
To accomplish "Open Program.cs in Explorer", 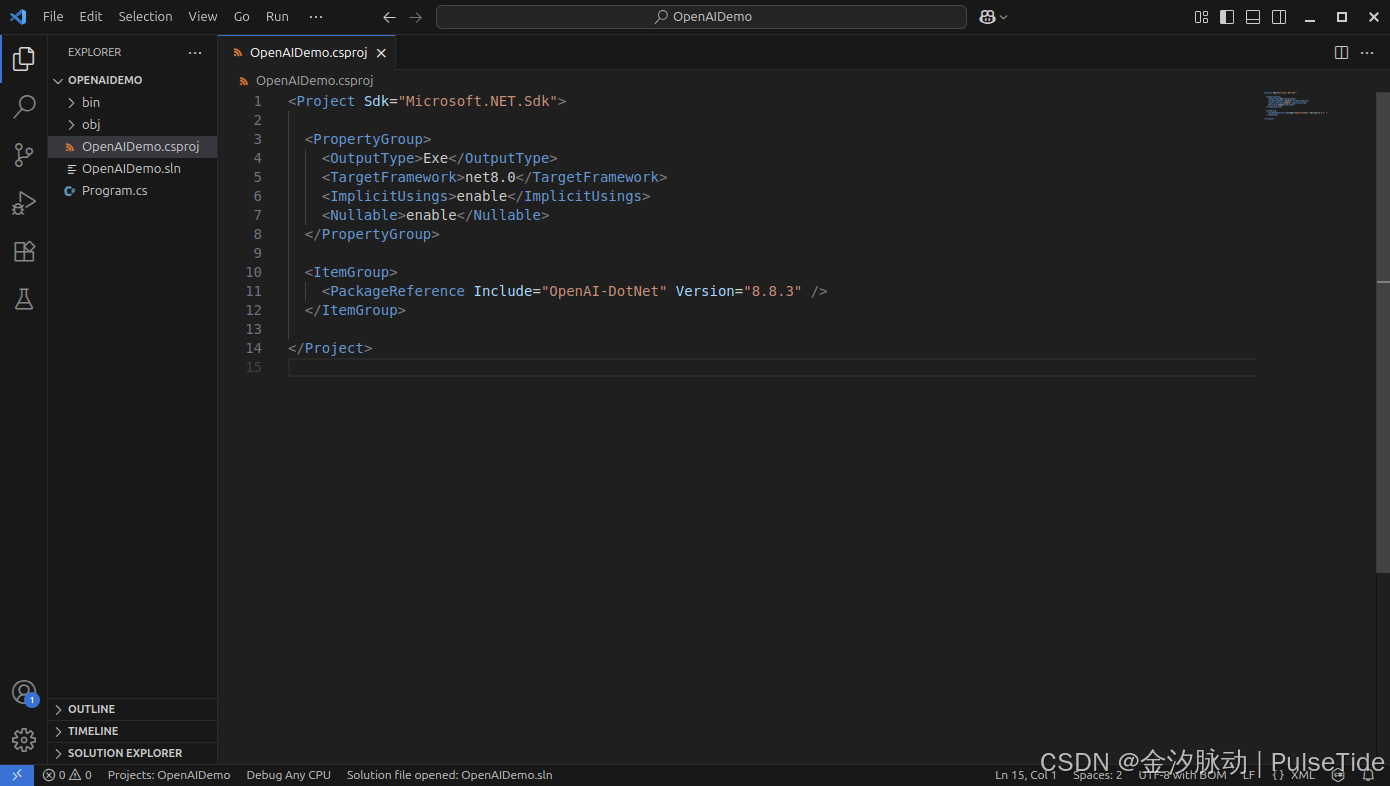I will [x=132, y=190].
